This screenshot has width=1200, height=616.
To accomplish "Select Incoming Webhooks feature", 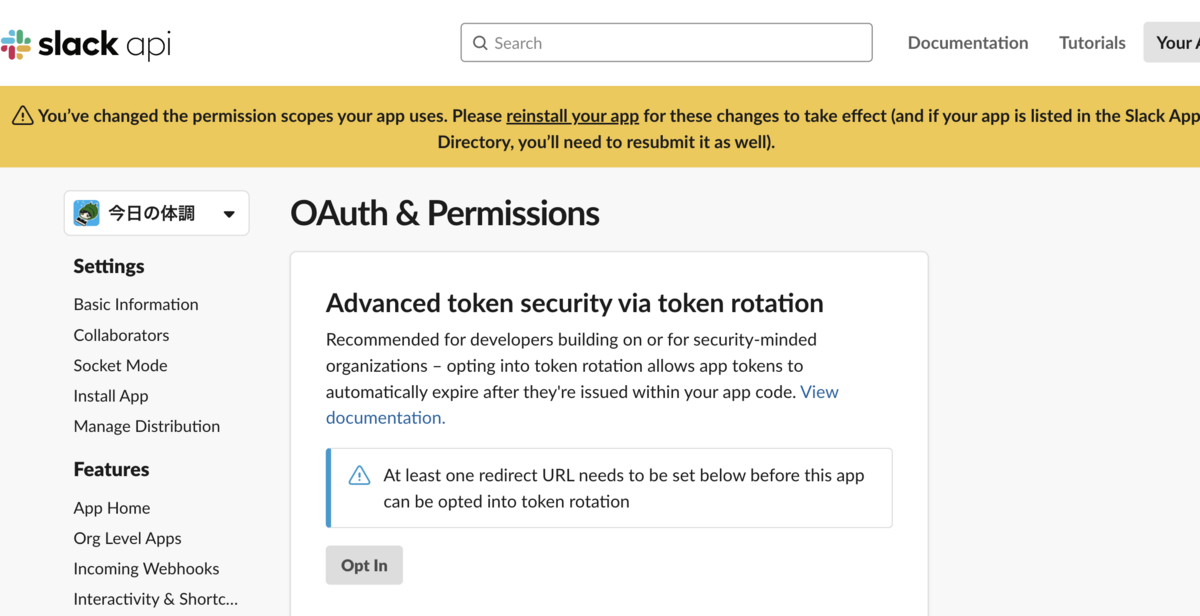I will [x=146, y=568].
